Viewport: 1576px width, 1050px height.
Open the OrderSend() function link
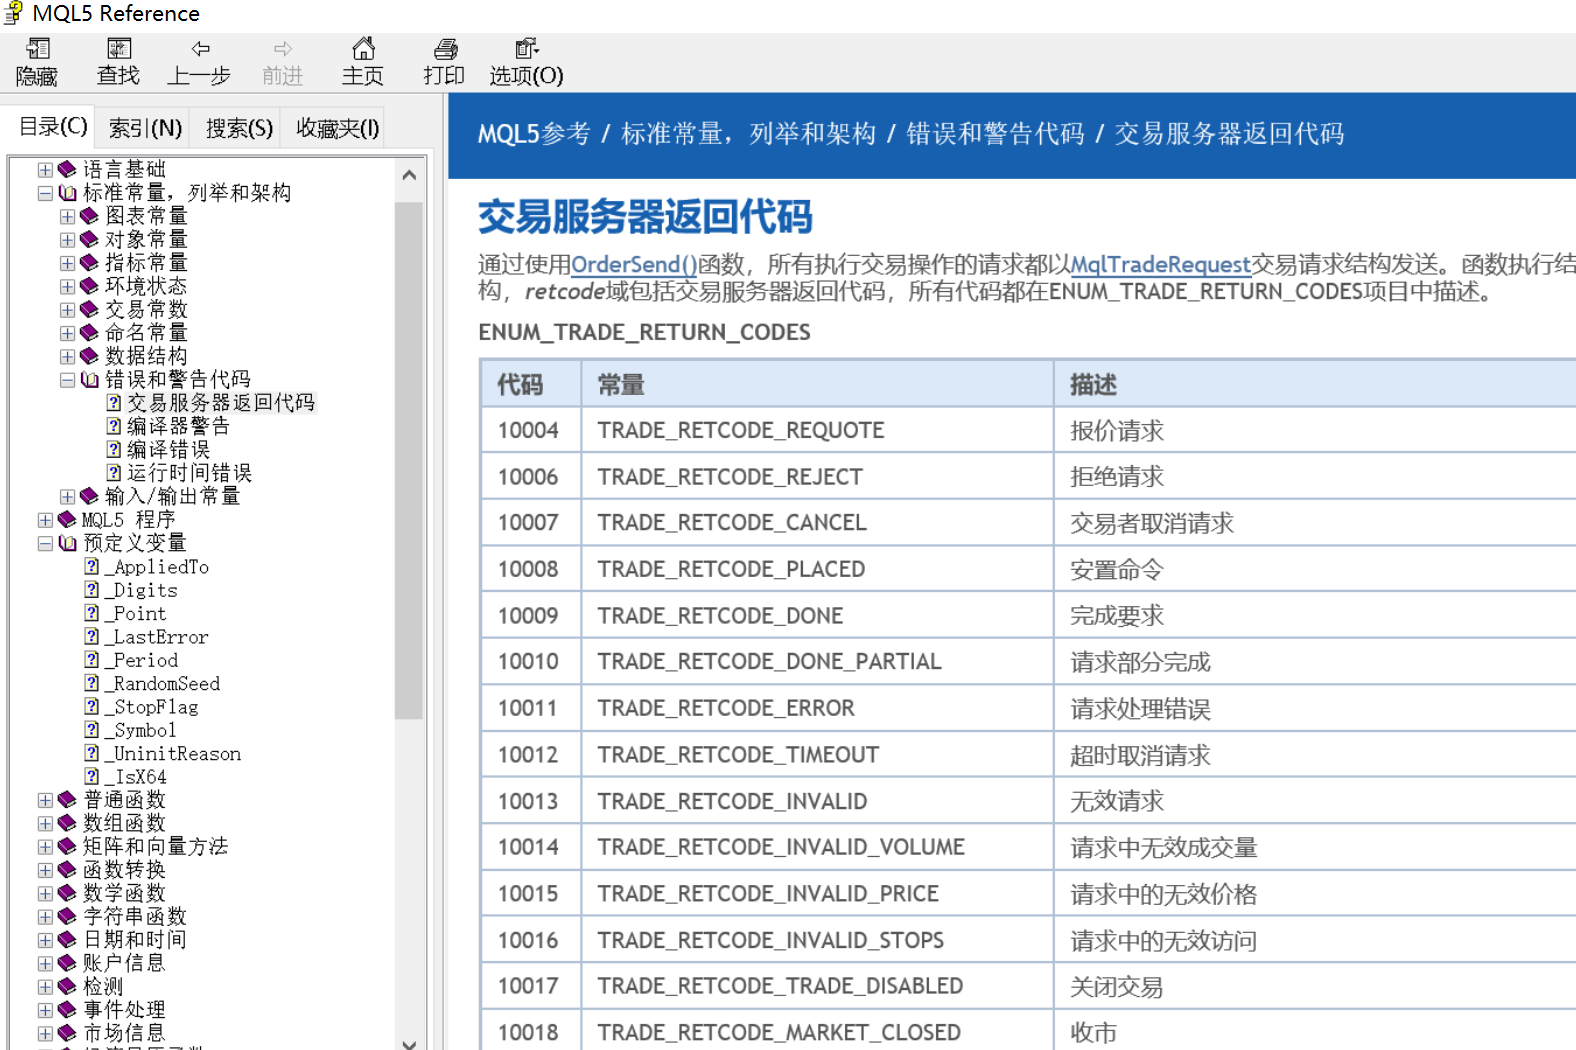click(634, 264)
